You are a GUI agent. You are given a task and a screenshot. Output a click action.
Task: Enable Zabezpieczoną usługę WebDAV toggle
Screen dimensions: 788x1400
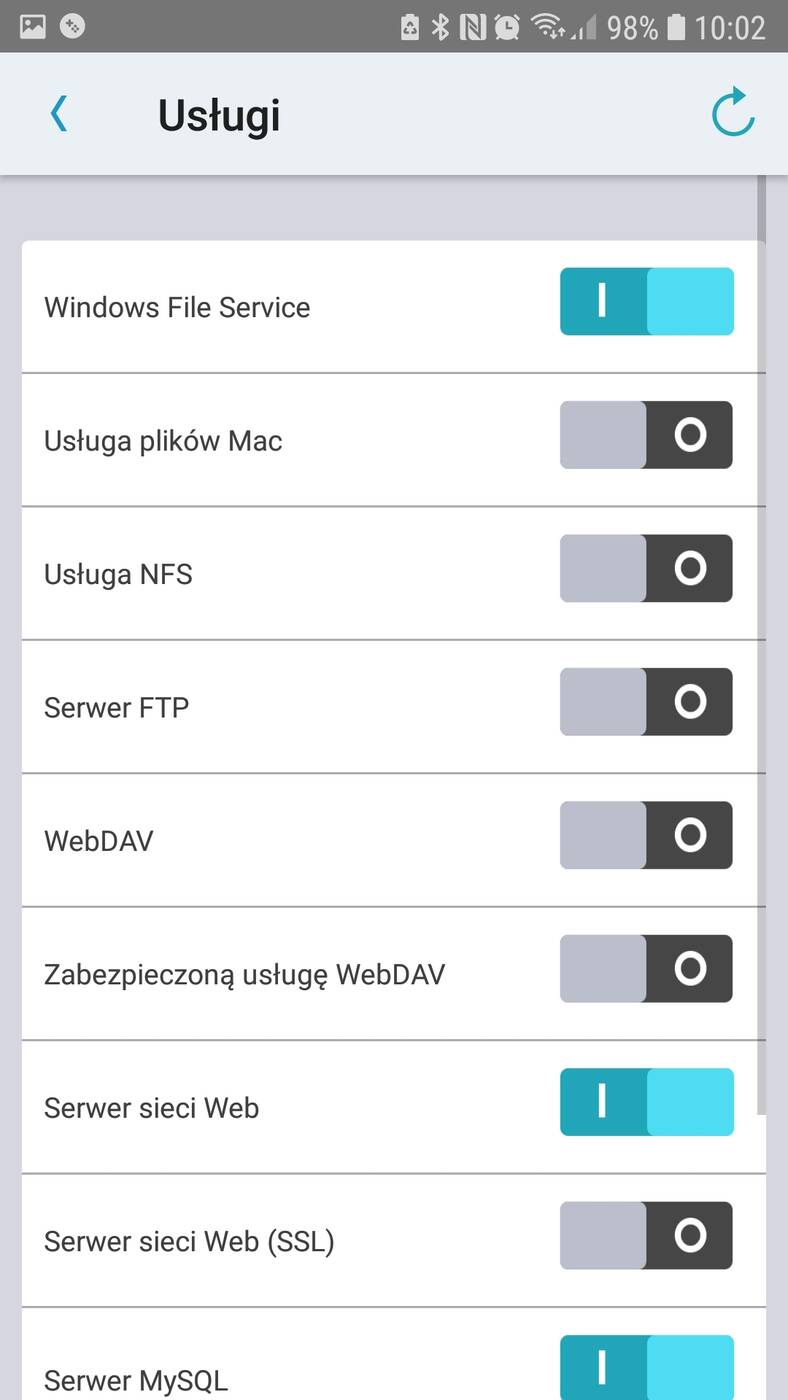646,968
